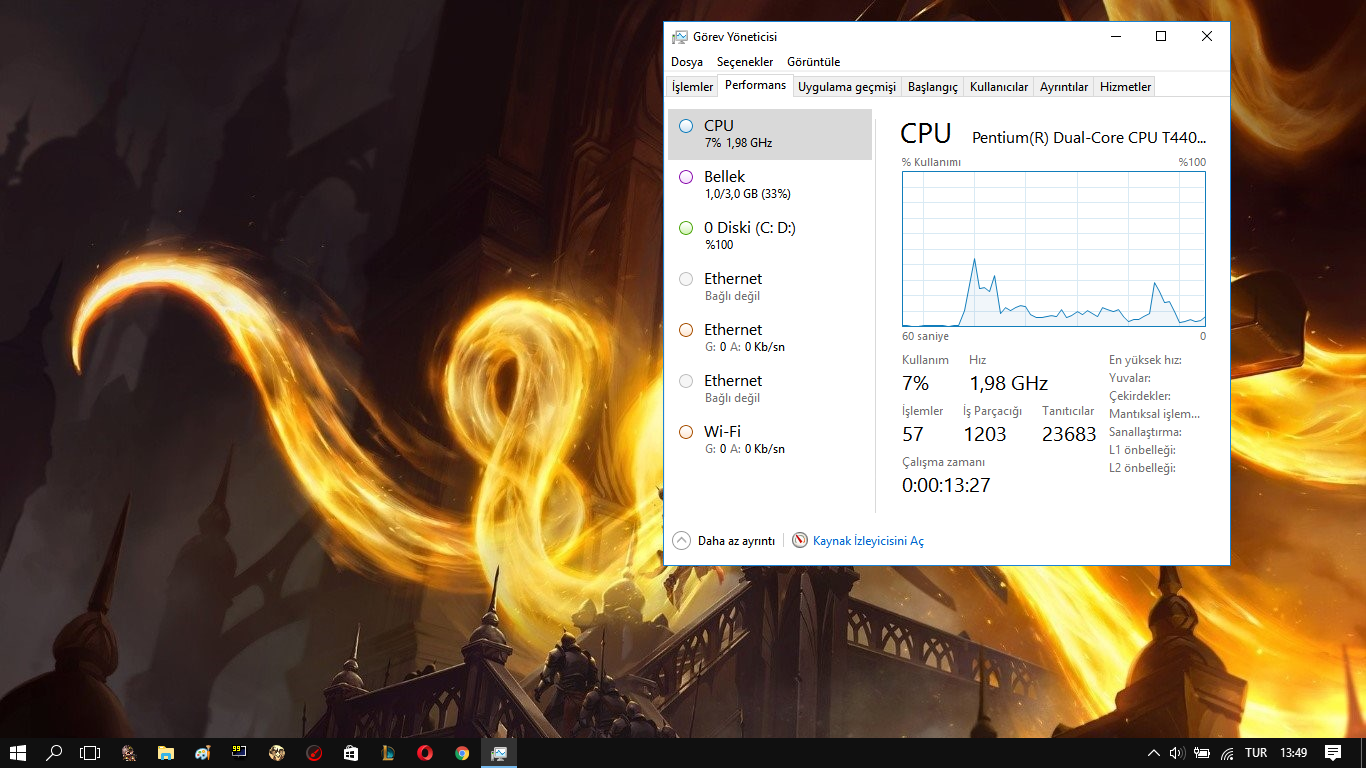Select the Performans tab
The width and height of the screenshot is (1366, 768).
756,85
